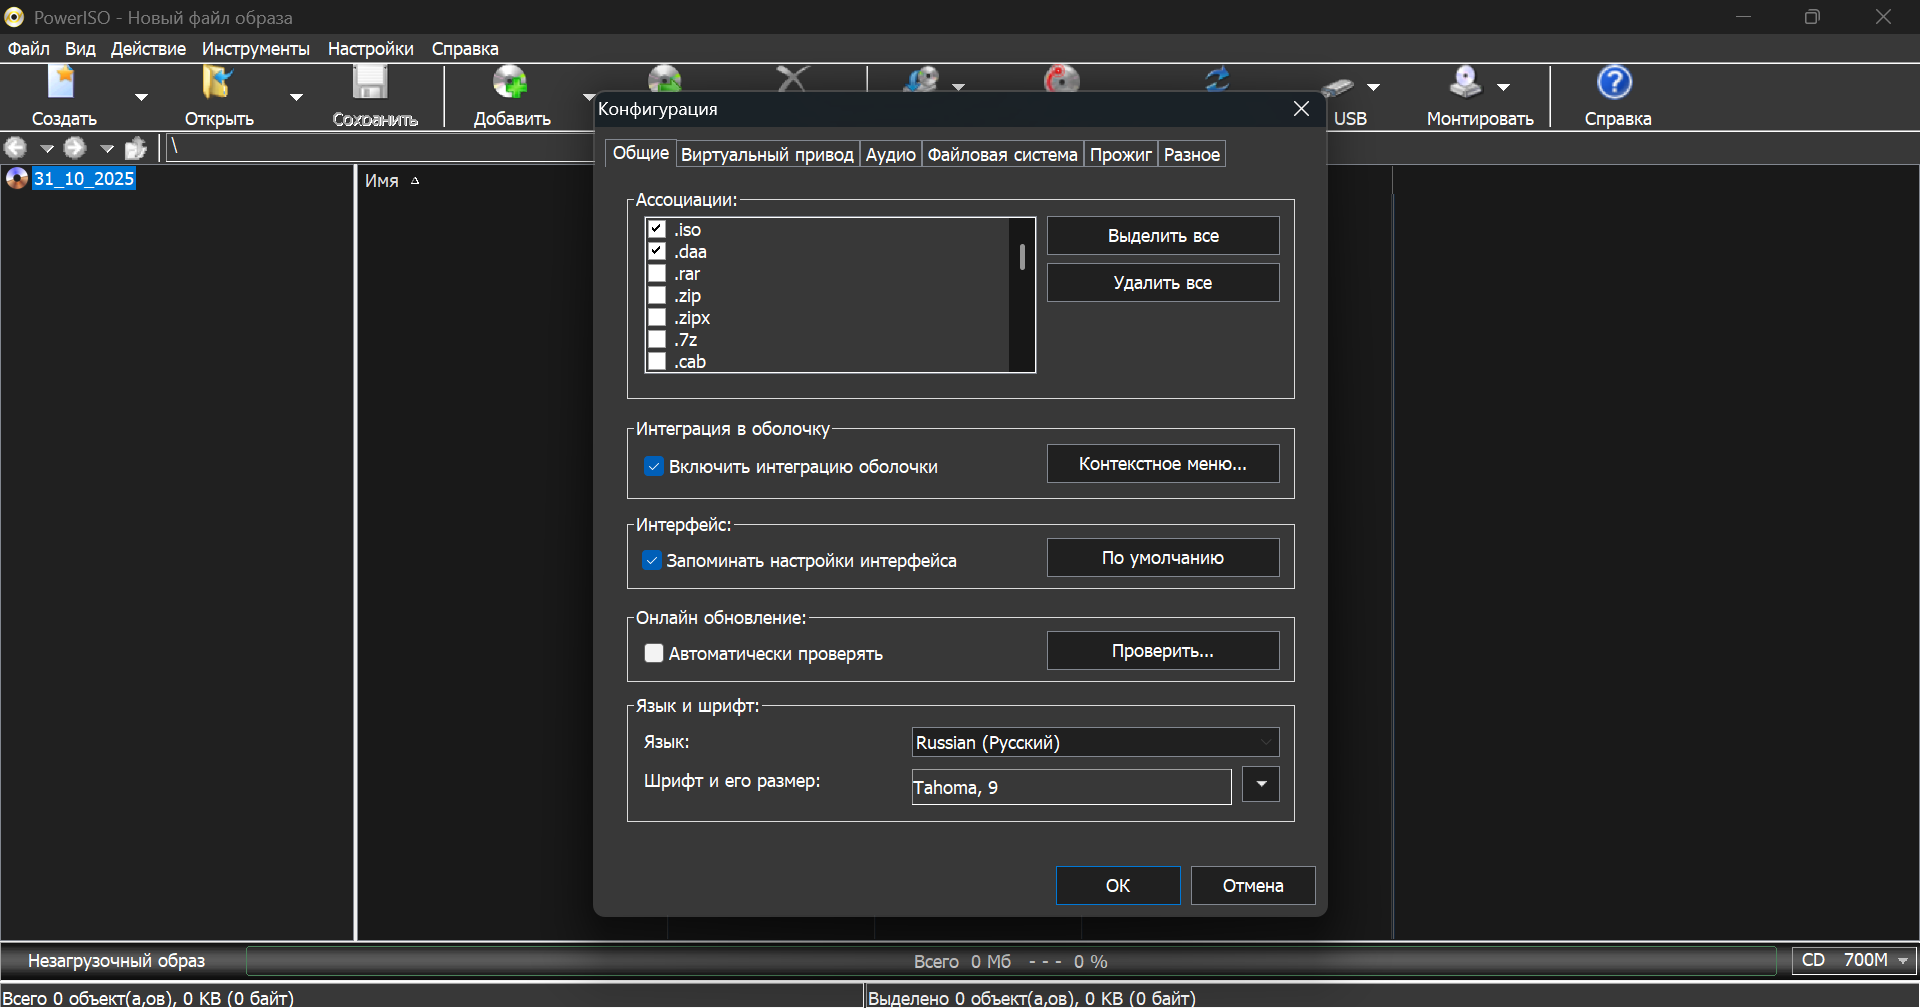Open the Файл menu
Viewport: 1920px width, 1008px height.
[28, 48]
